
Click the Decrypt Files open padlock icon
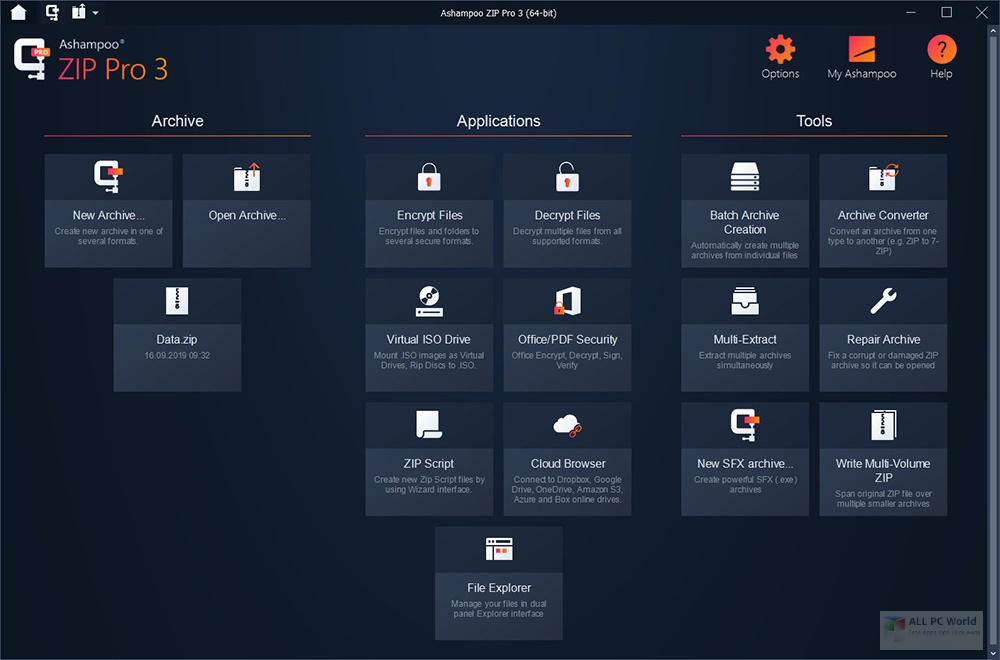(x=567, y=177)
